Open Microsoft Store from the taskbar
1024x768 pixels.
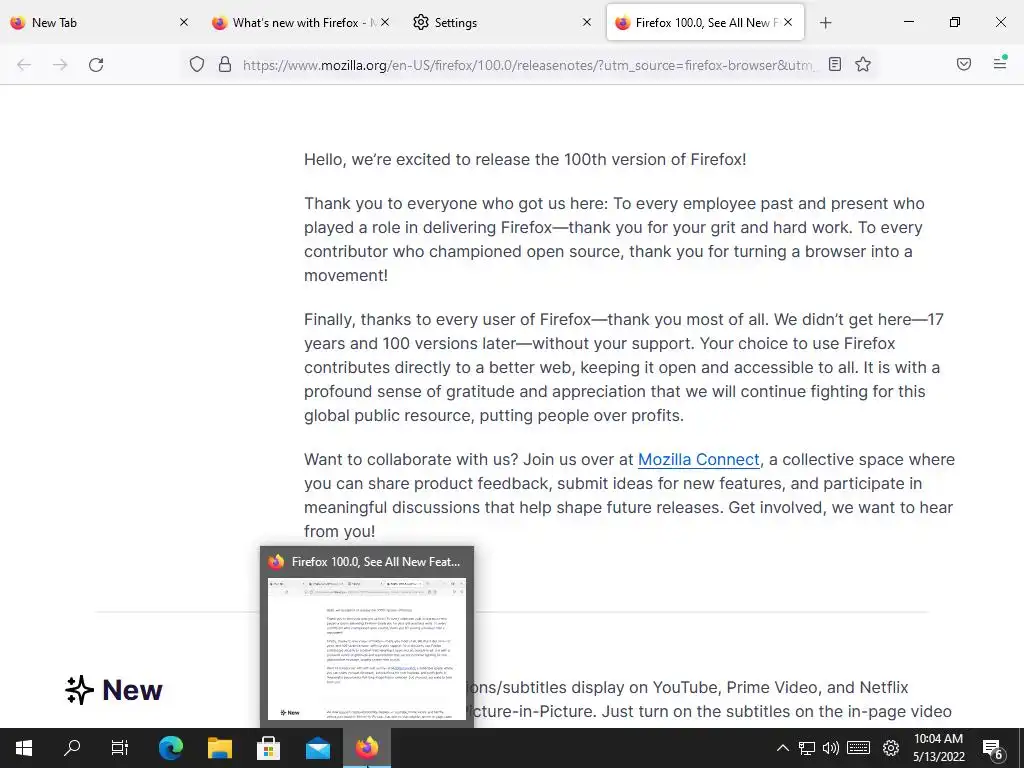coord(268,748)
